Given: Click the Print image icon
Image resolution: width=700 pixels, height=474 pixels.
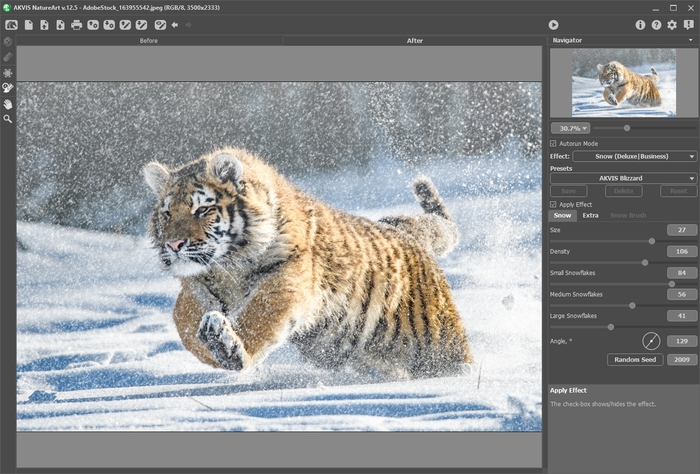Looking at the screenshot, I should pyautogui.click(x=77, y=24).
